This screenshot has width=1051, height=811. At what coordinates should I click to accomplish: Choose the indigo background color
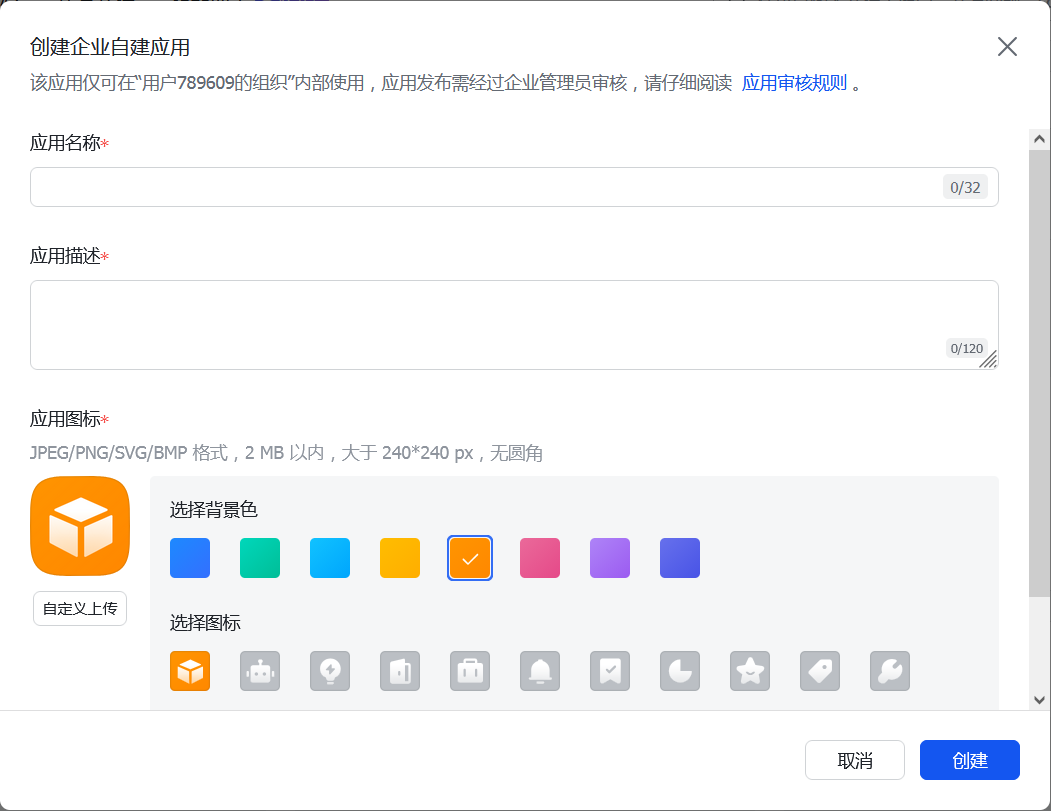click(680, 558)
